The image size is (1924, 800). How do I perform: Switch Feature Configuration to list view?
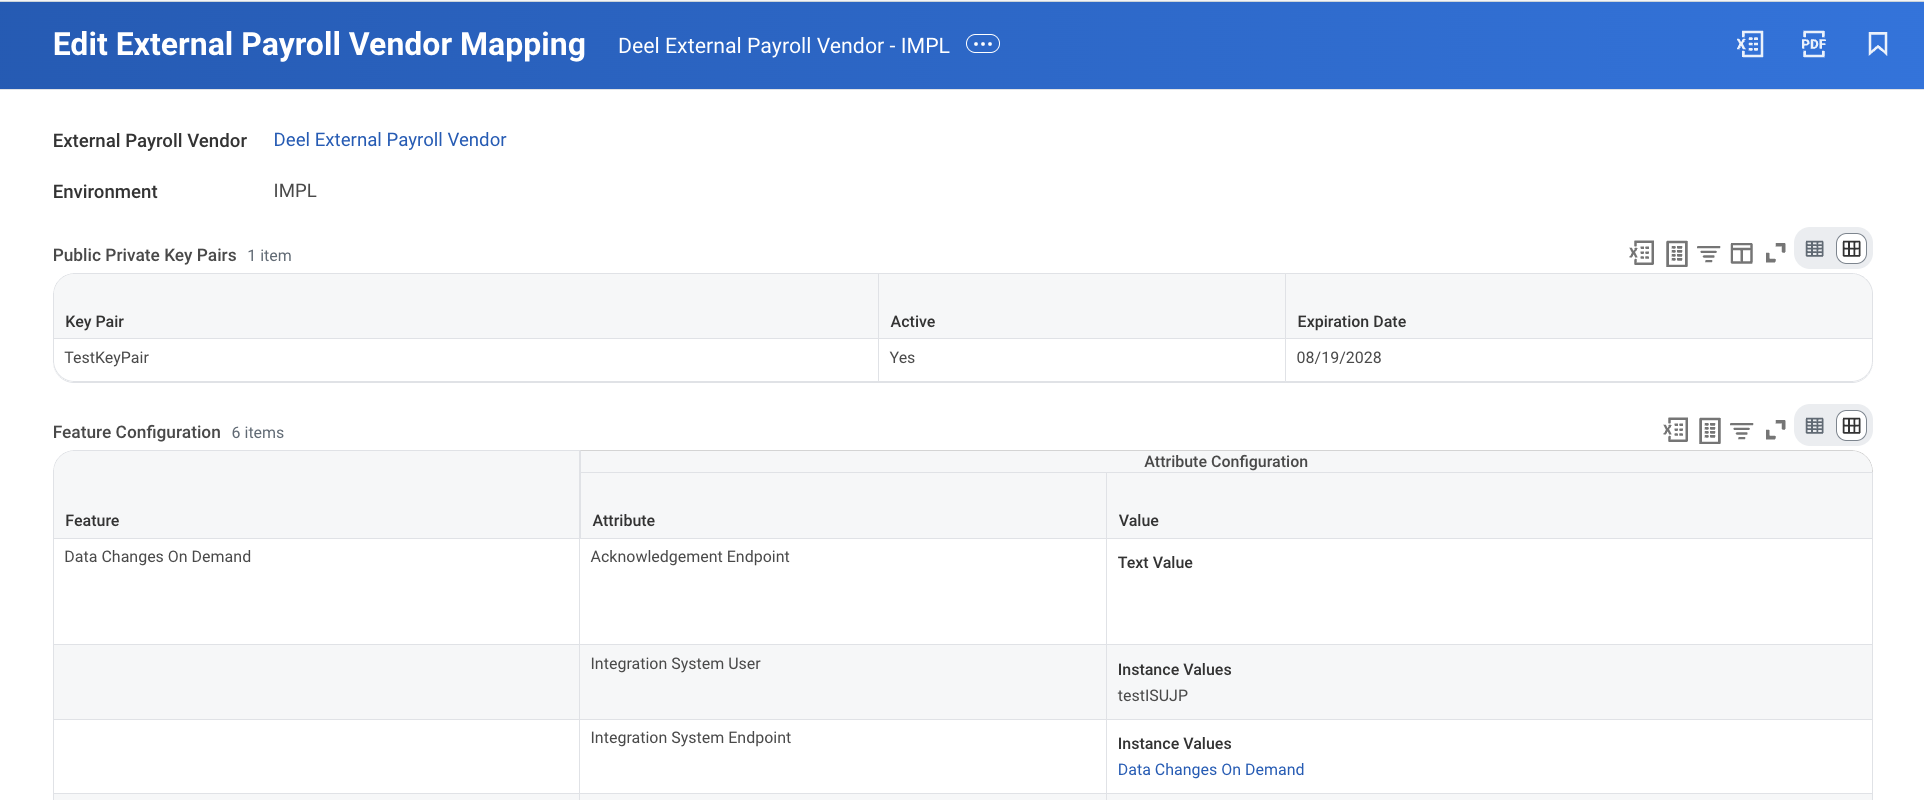[x=1815, y=426]
